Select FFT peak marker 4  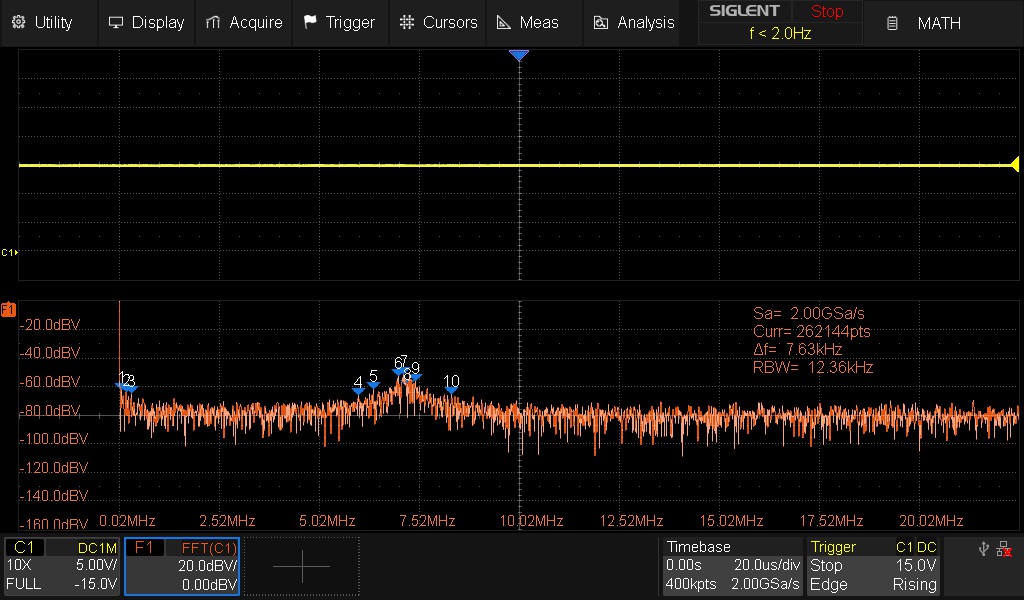coord(358,385)
